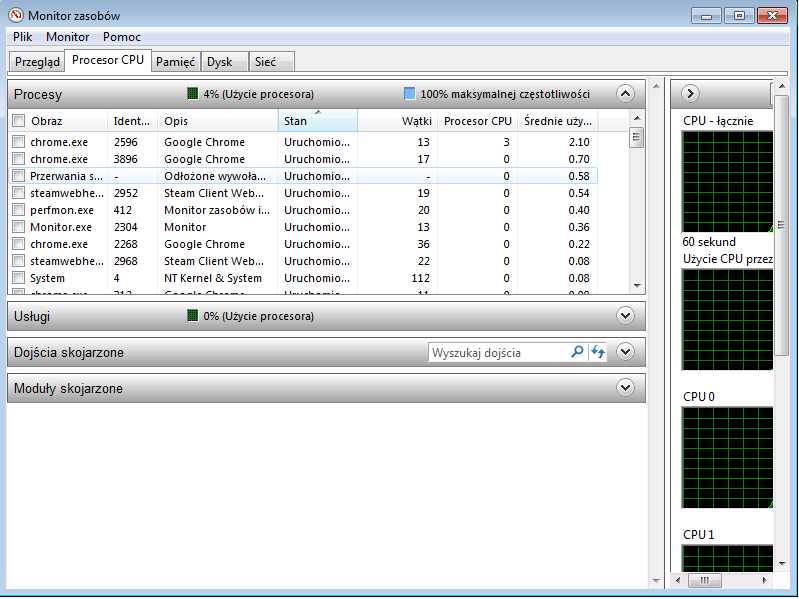Toggle the select-all checkbox beside Obraz
This screenshot has height=599, width=799.
(x=19, y=121)
